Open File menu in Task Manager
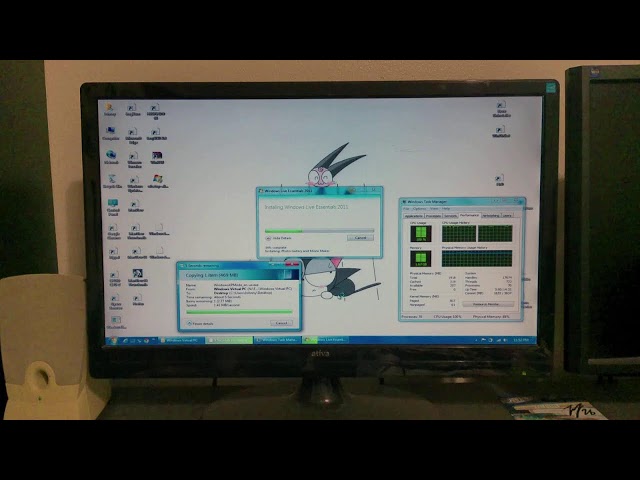This screenshot has width=640, height=480. coord(406,209)
